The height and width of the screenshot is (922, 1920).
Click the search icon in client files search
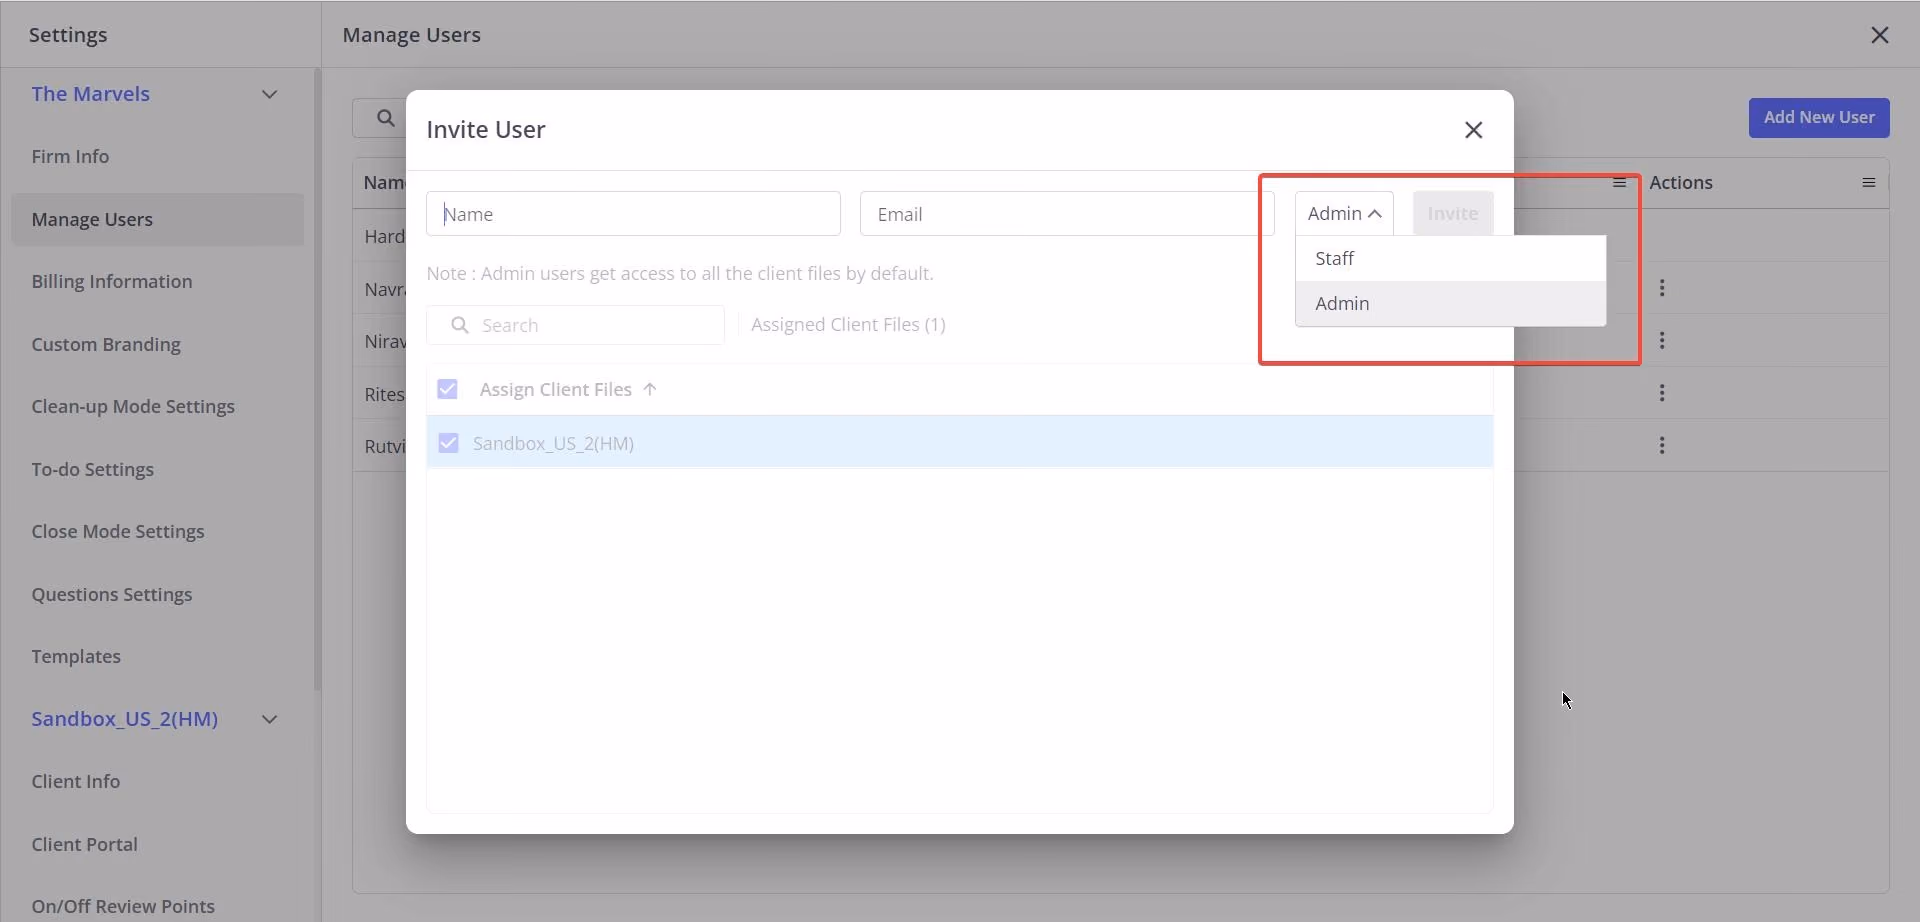tap(460, 325)
